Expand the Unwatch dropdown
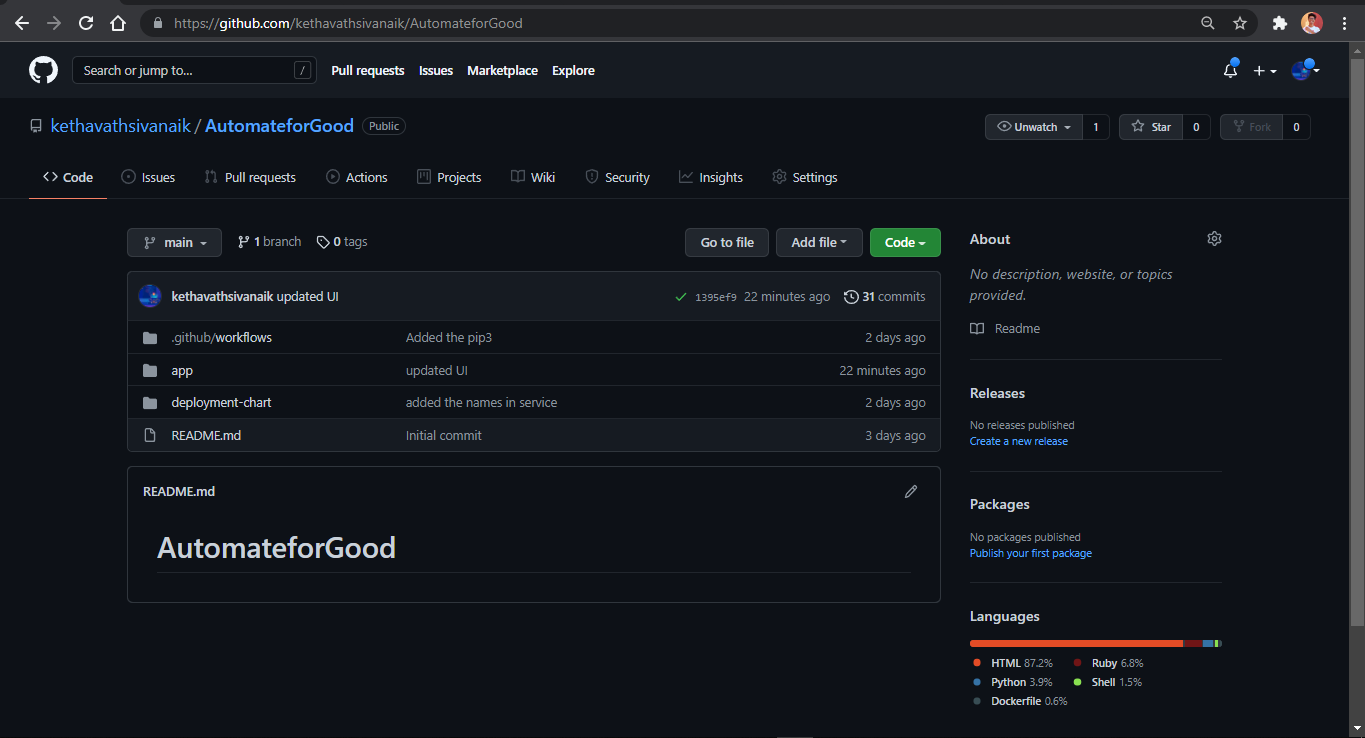This screenshot has width=1365, height=738. [x=1034, y=127]
